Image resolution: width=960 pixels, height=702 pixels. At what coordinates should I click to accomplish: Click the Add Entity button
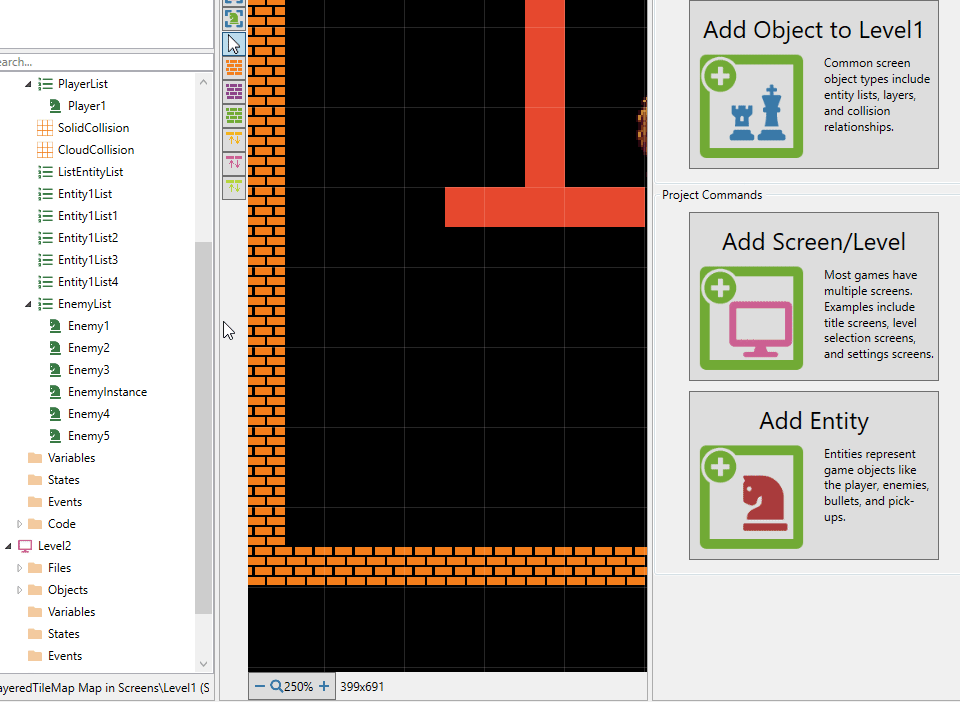(813, 475)
